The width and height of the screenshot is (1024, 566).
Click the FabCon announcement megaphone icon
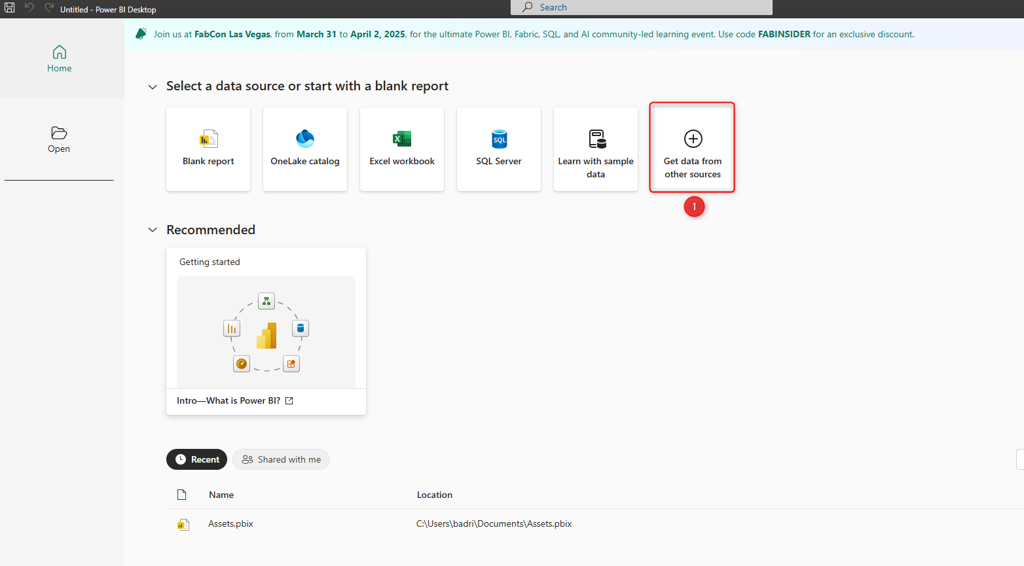pyautogui.click(x=140, y=34)
